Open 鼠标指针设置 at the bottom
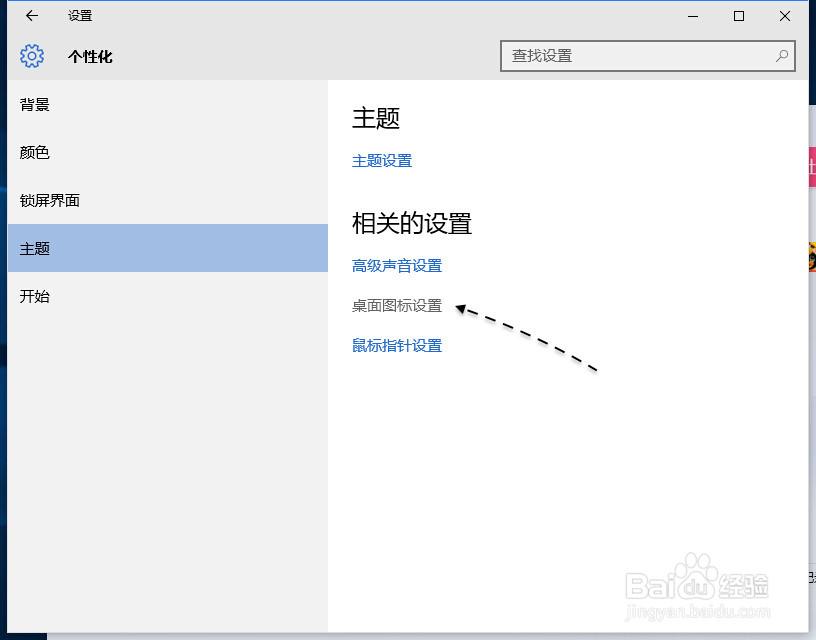This screenshot has width=816, height=640. point(398,344)
